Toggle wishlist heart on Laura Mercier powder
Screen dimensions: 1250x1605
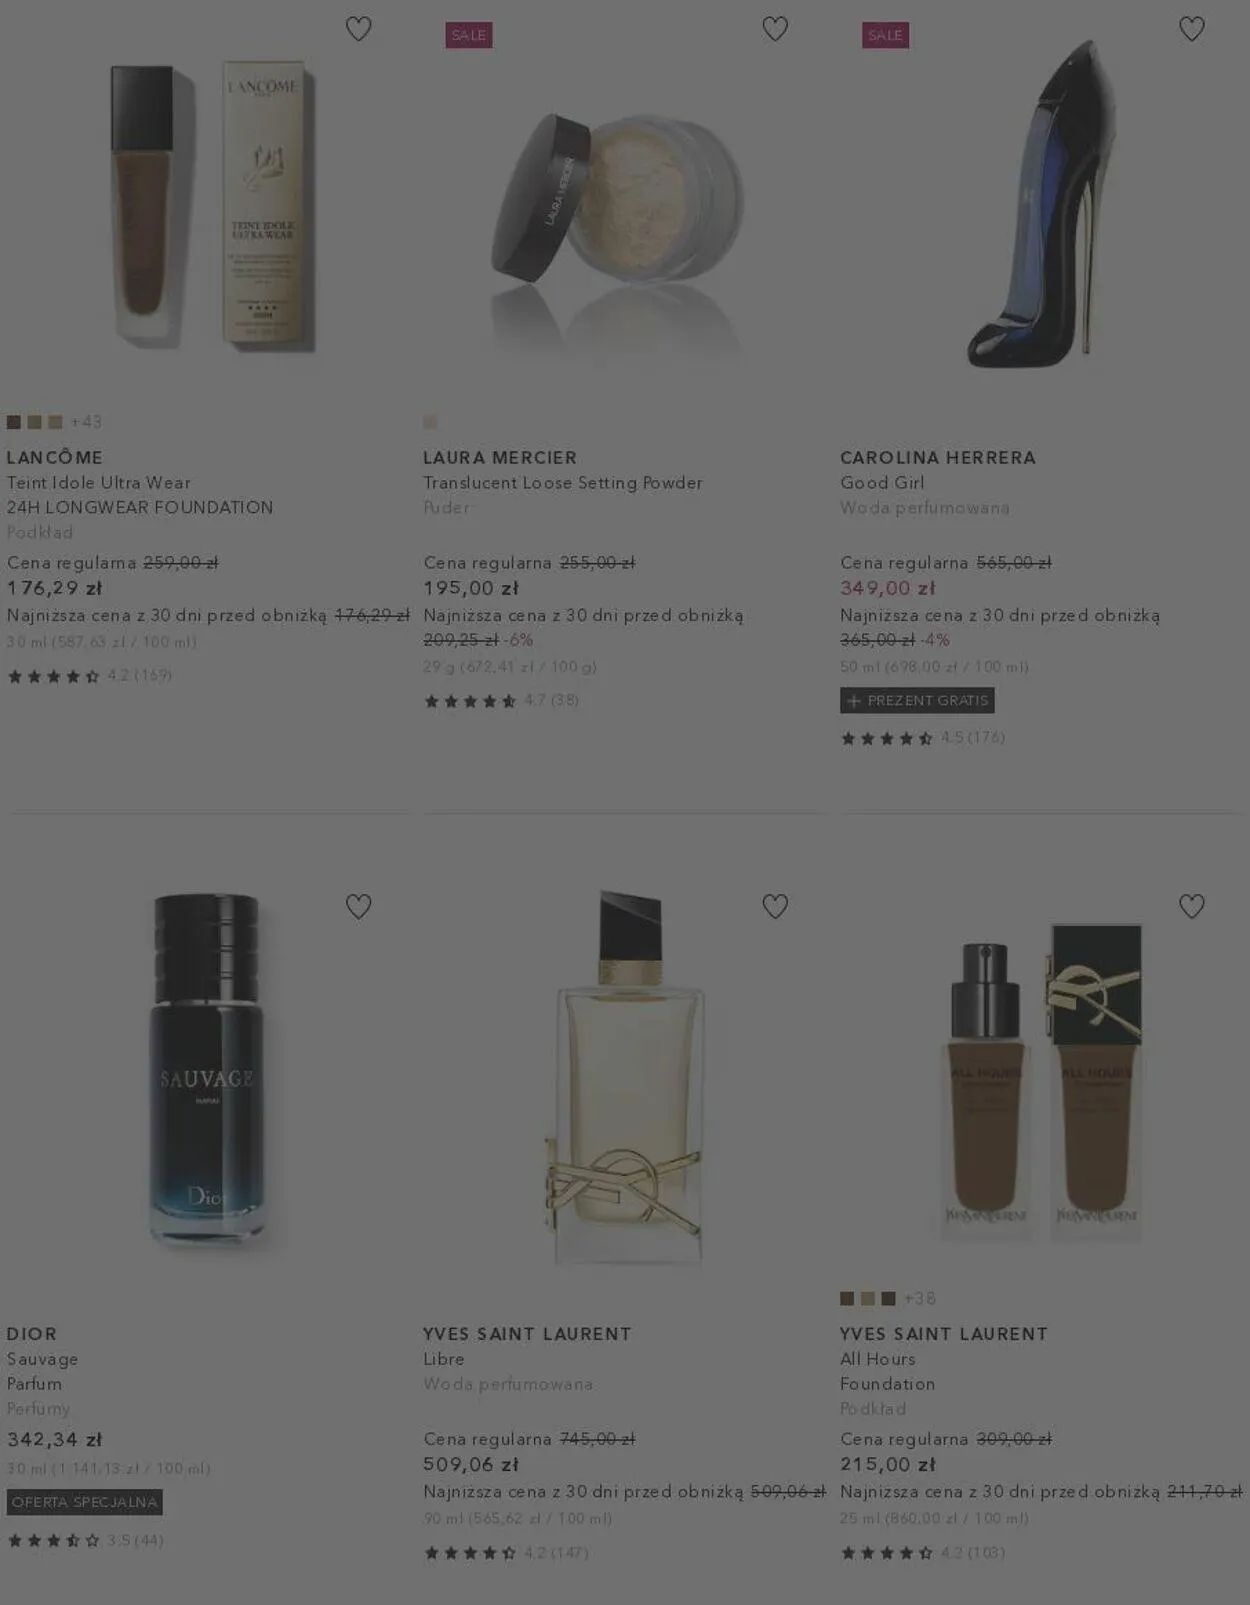[775, 29]
